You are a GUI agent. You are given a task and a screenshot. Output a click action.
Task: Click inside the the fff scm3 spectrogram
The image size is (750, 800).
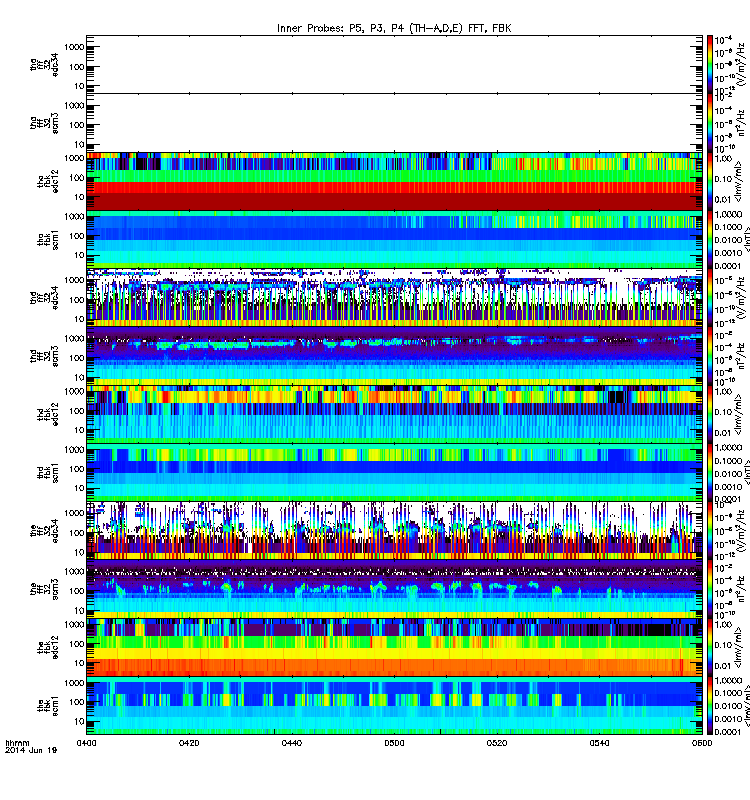[394, 589]
